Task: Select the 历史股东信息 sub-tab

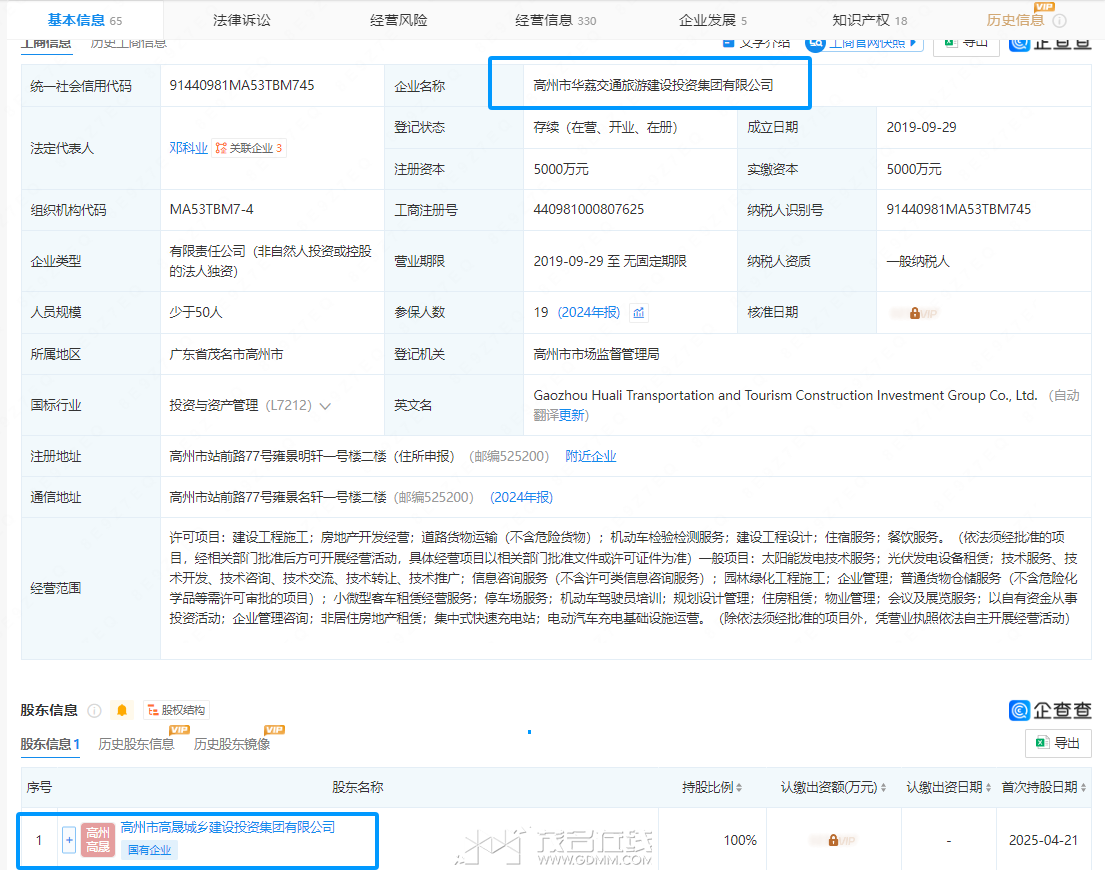Action: click(x=136, y=744)
